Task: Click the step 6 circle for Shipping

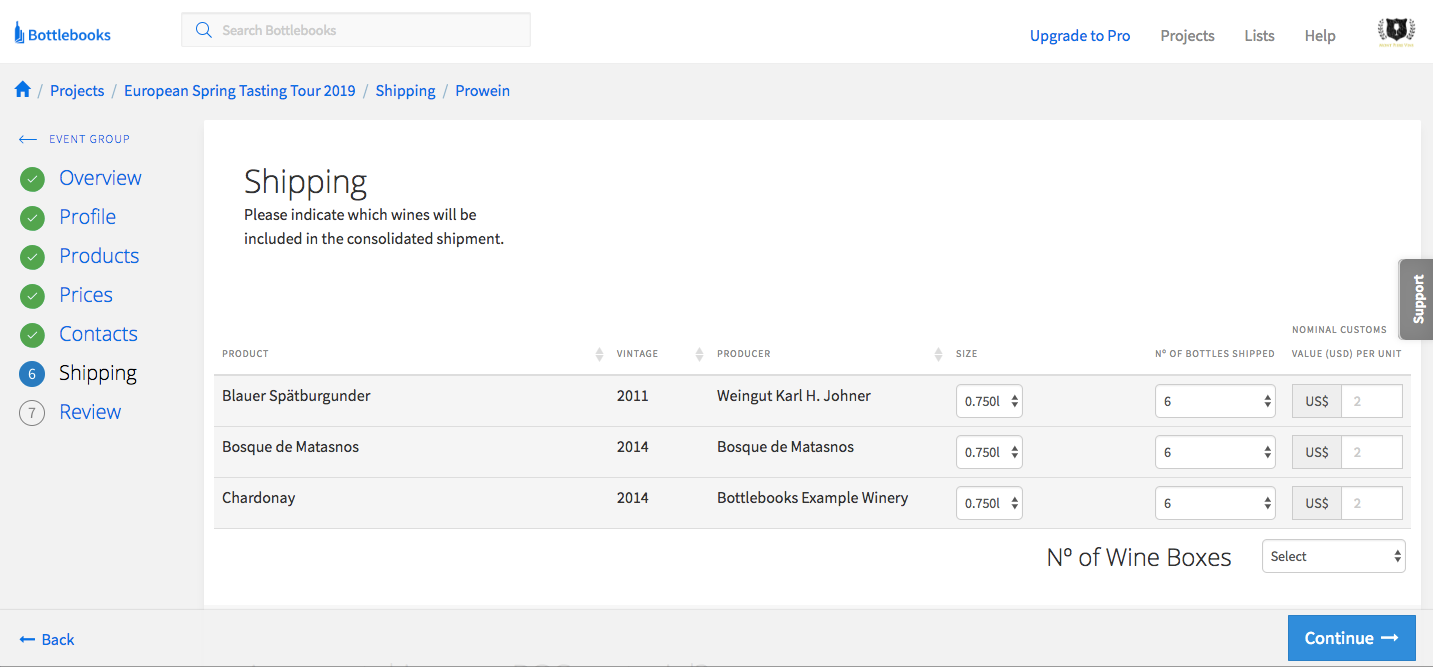Action: [32, 374]
